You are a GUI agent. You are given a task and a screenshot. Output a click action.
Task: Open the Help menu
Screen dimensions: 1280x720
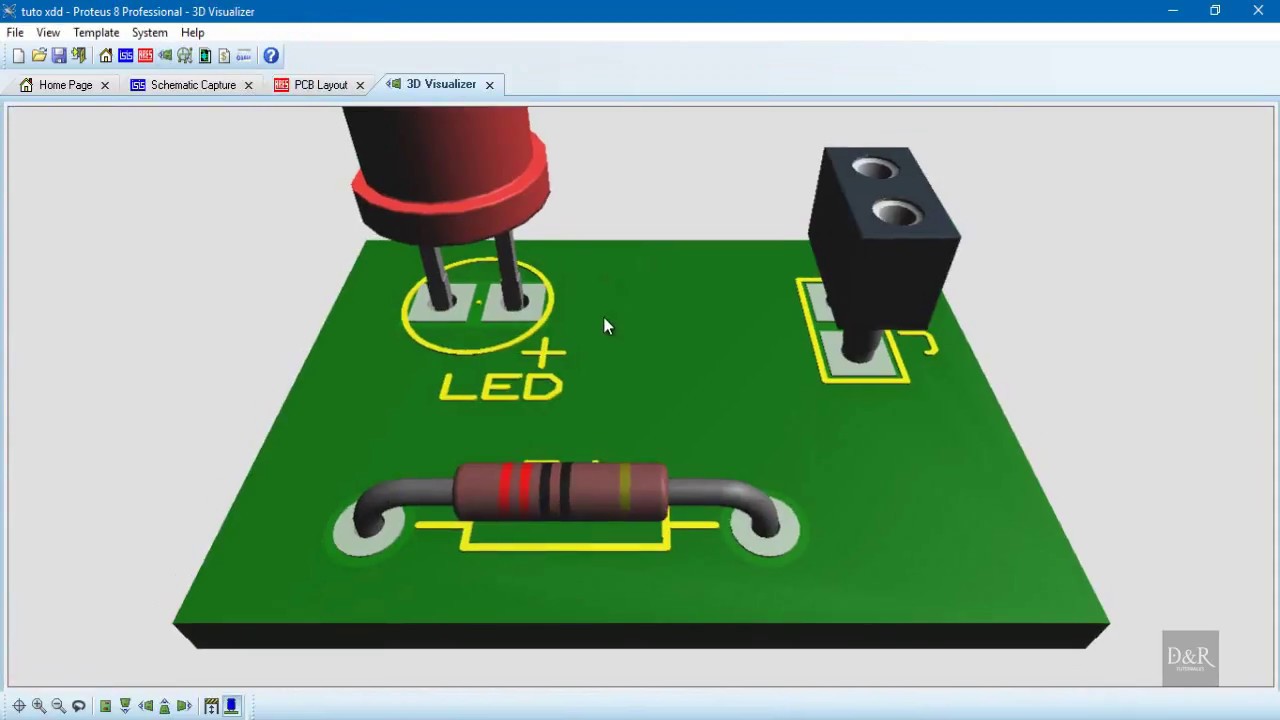192,33
